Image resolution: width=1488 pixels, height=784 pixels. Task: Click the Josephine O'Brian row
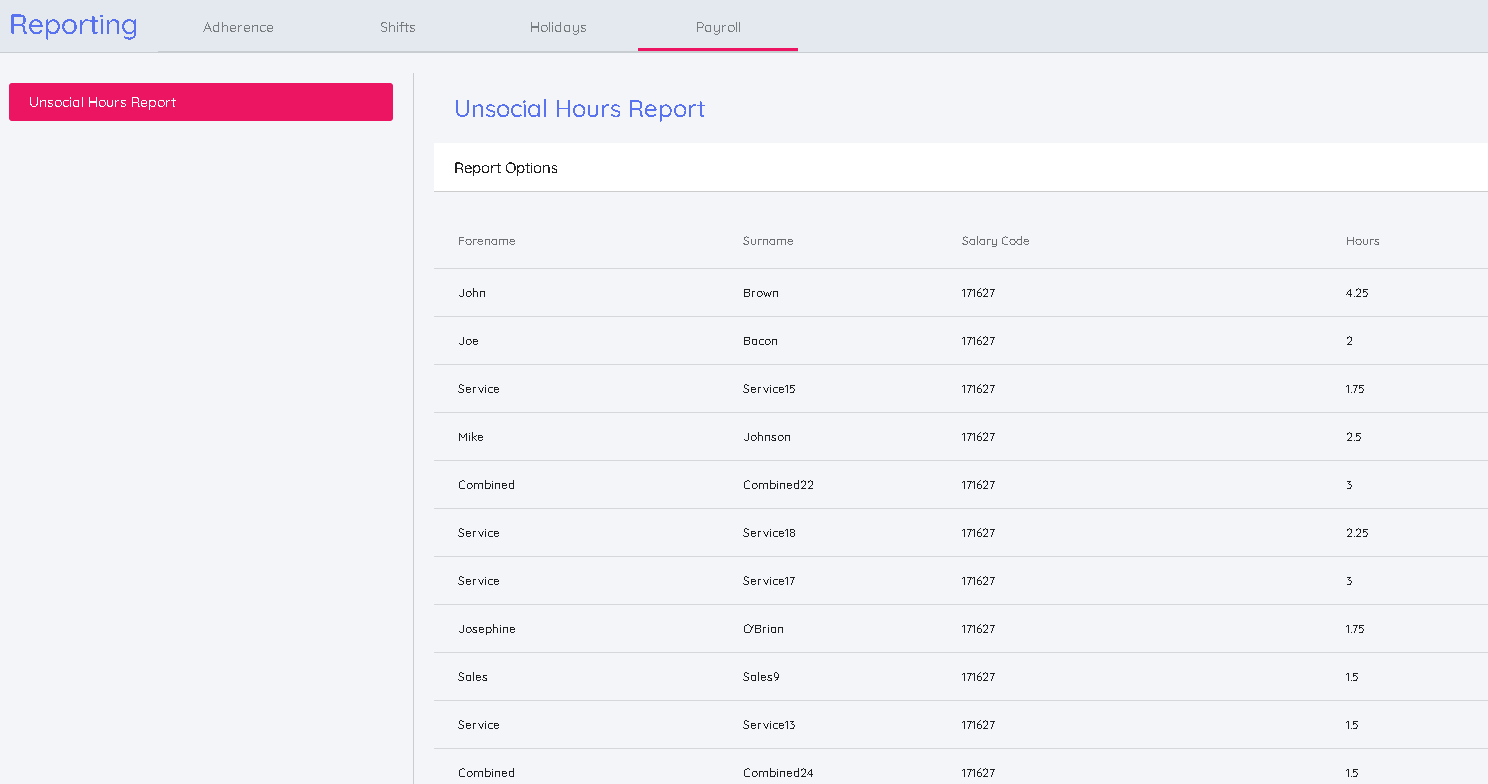pyautogui.click(x=487, y=629)
